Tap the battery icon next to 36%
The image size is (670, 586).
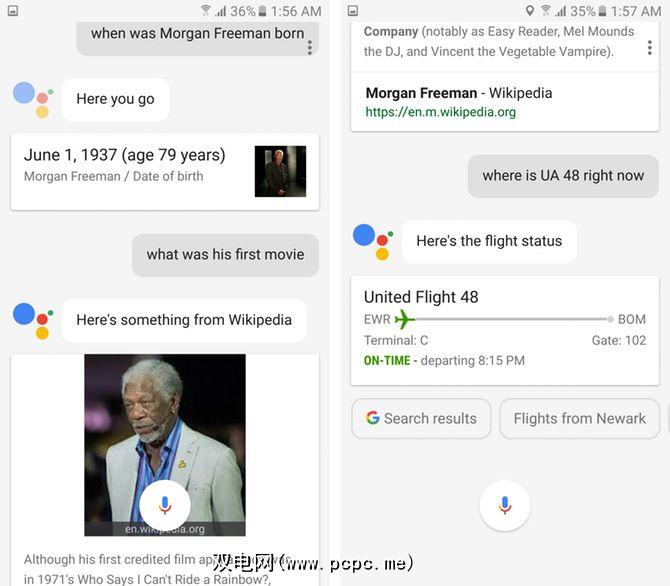coord(262,11)
